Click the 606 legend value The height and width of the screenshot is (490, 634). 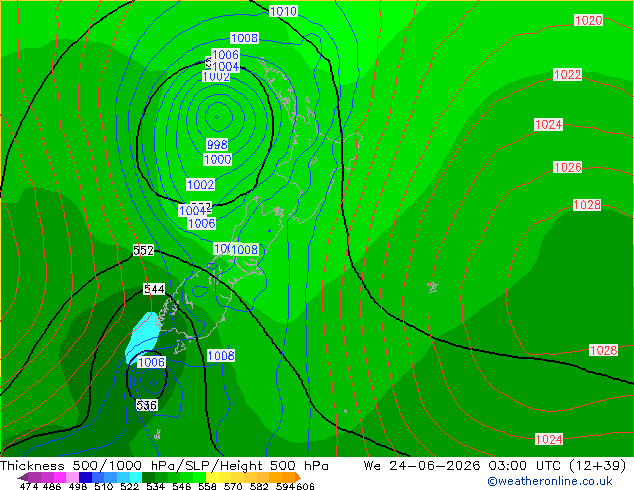(305, 486)
